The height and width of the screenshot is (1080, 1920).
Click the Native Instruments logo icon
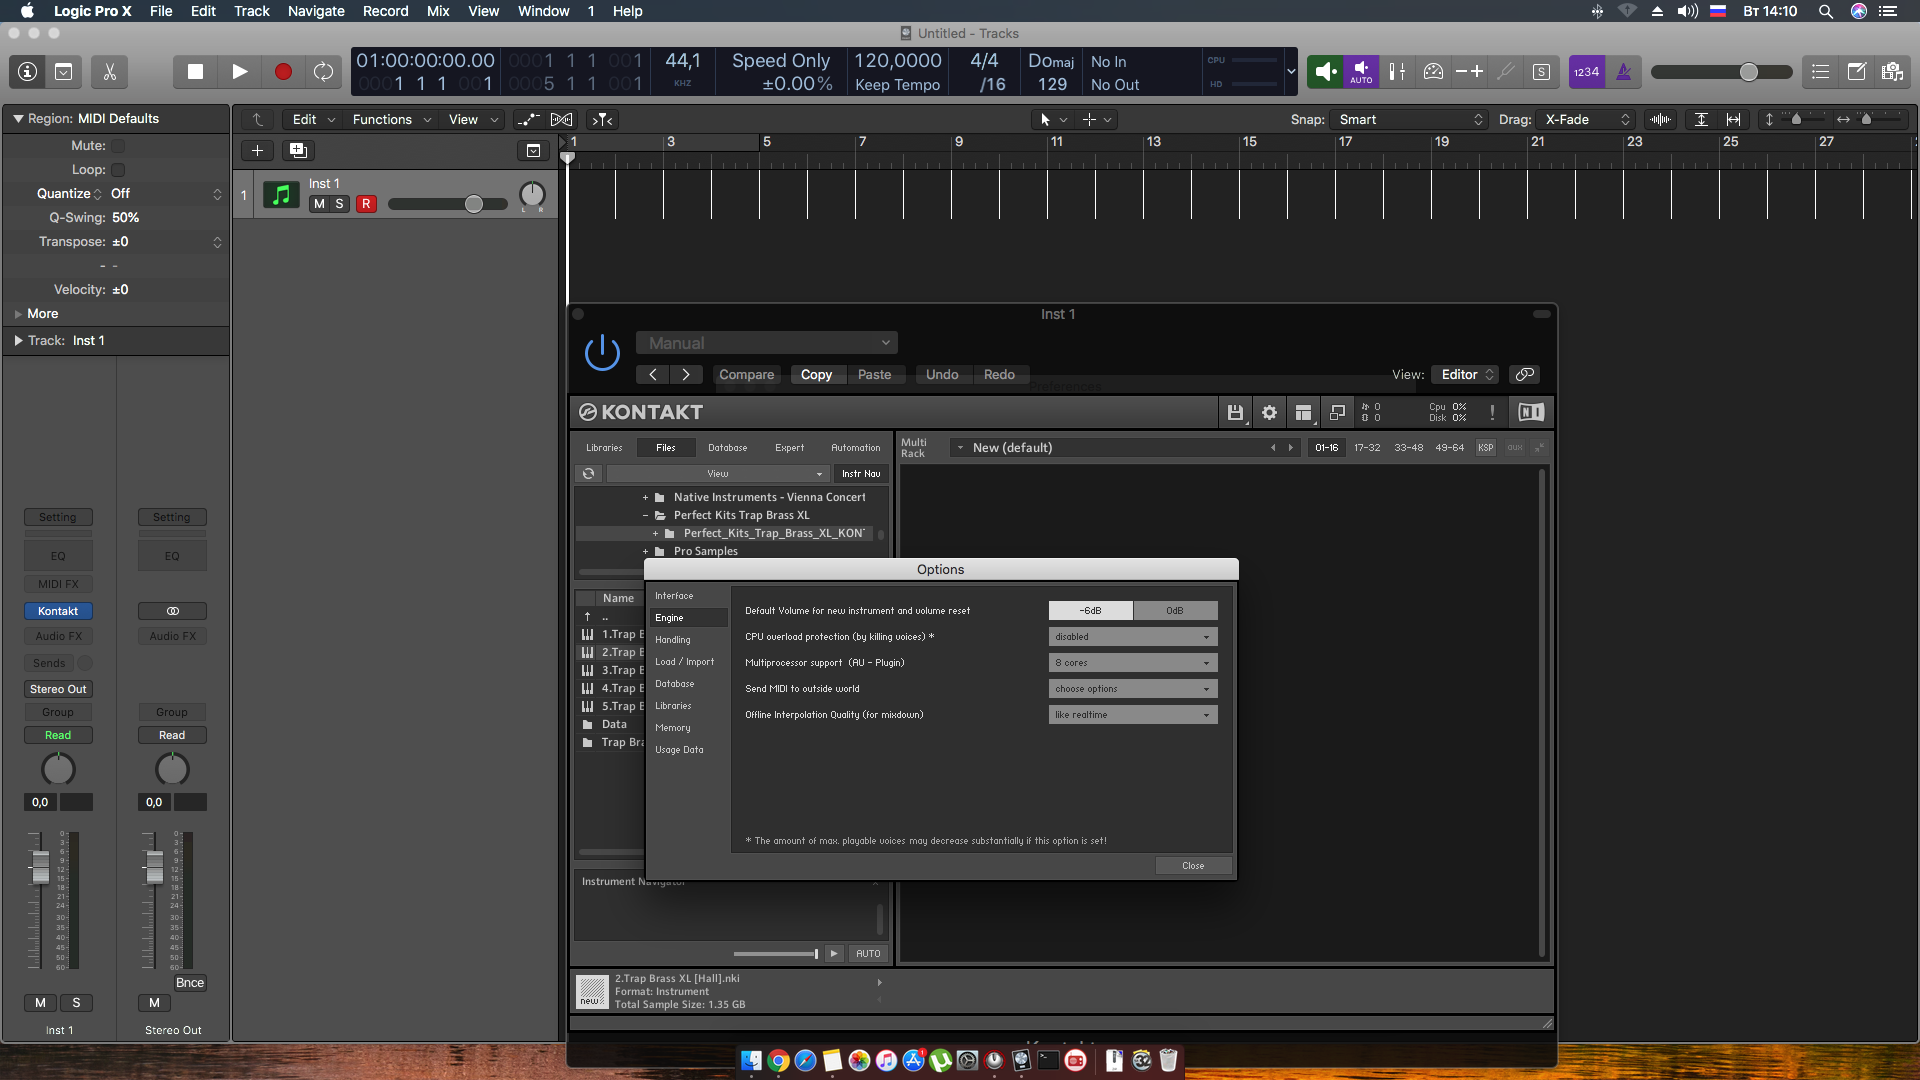(x=1531, y=412)
